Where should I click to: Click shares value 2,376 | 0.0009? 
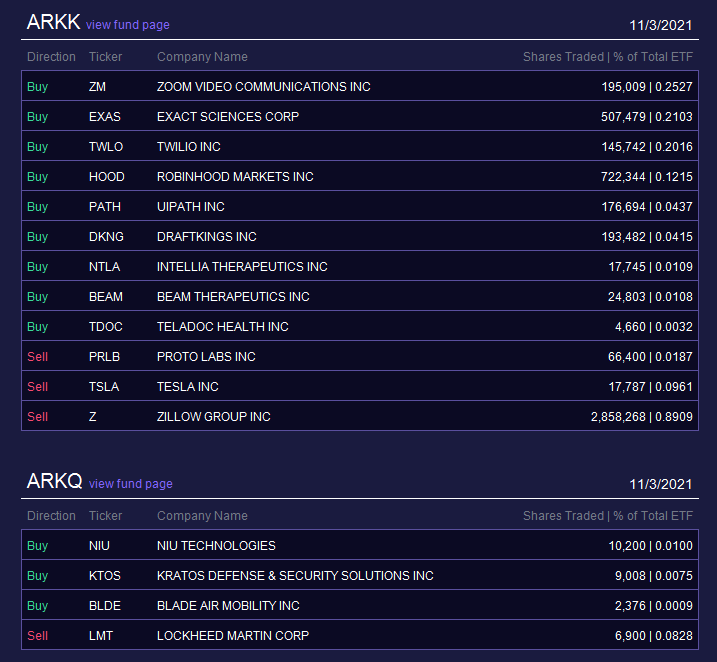click(x=653, y=606)
